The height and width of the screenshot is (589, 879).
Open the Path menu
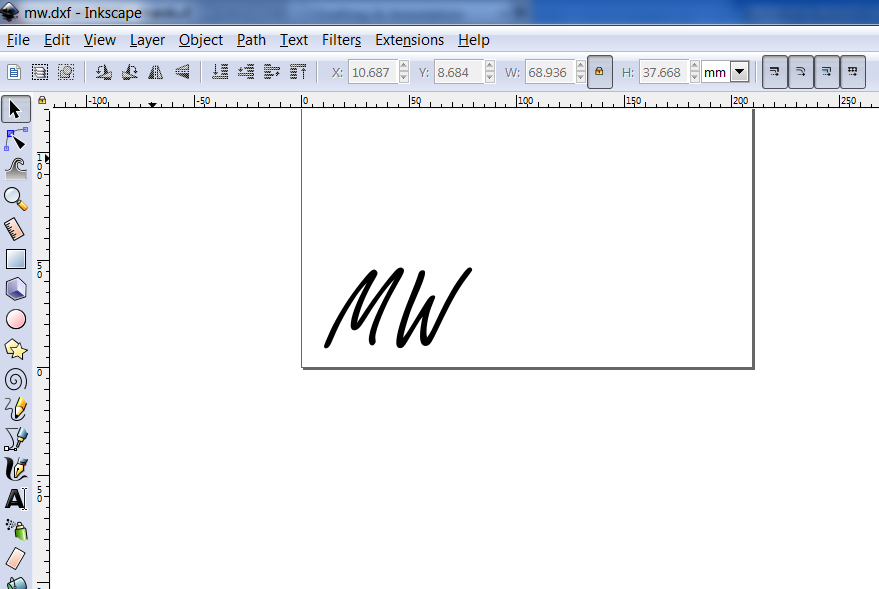coord(251,40)
